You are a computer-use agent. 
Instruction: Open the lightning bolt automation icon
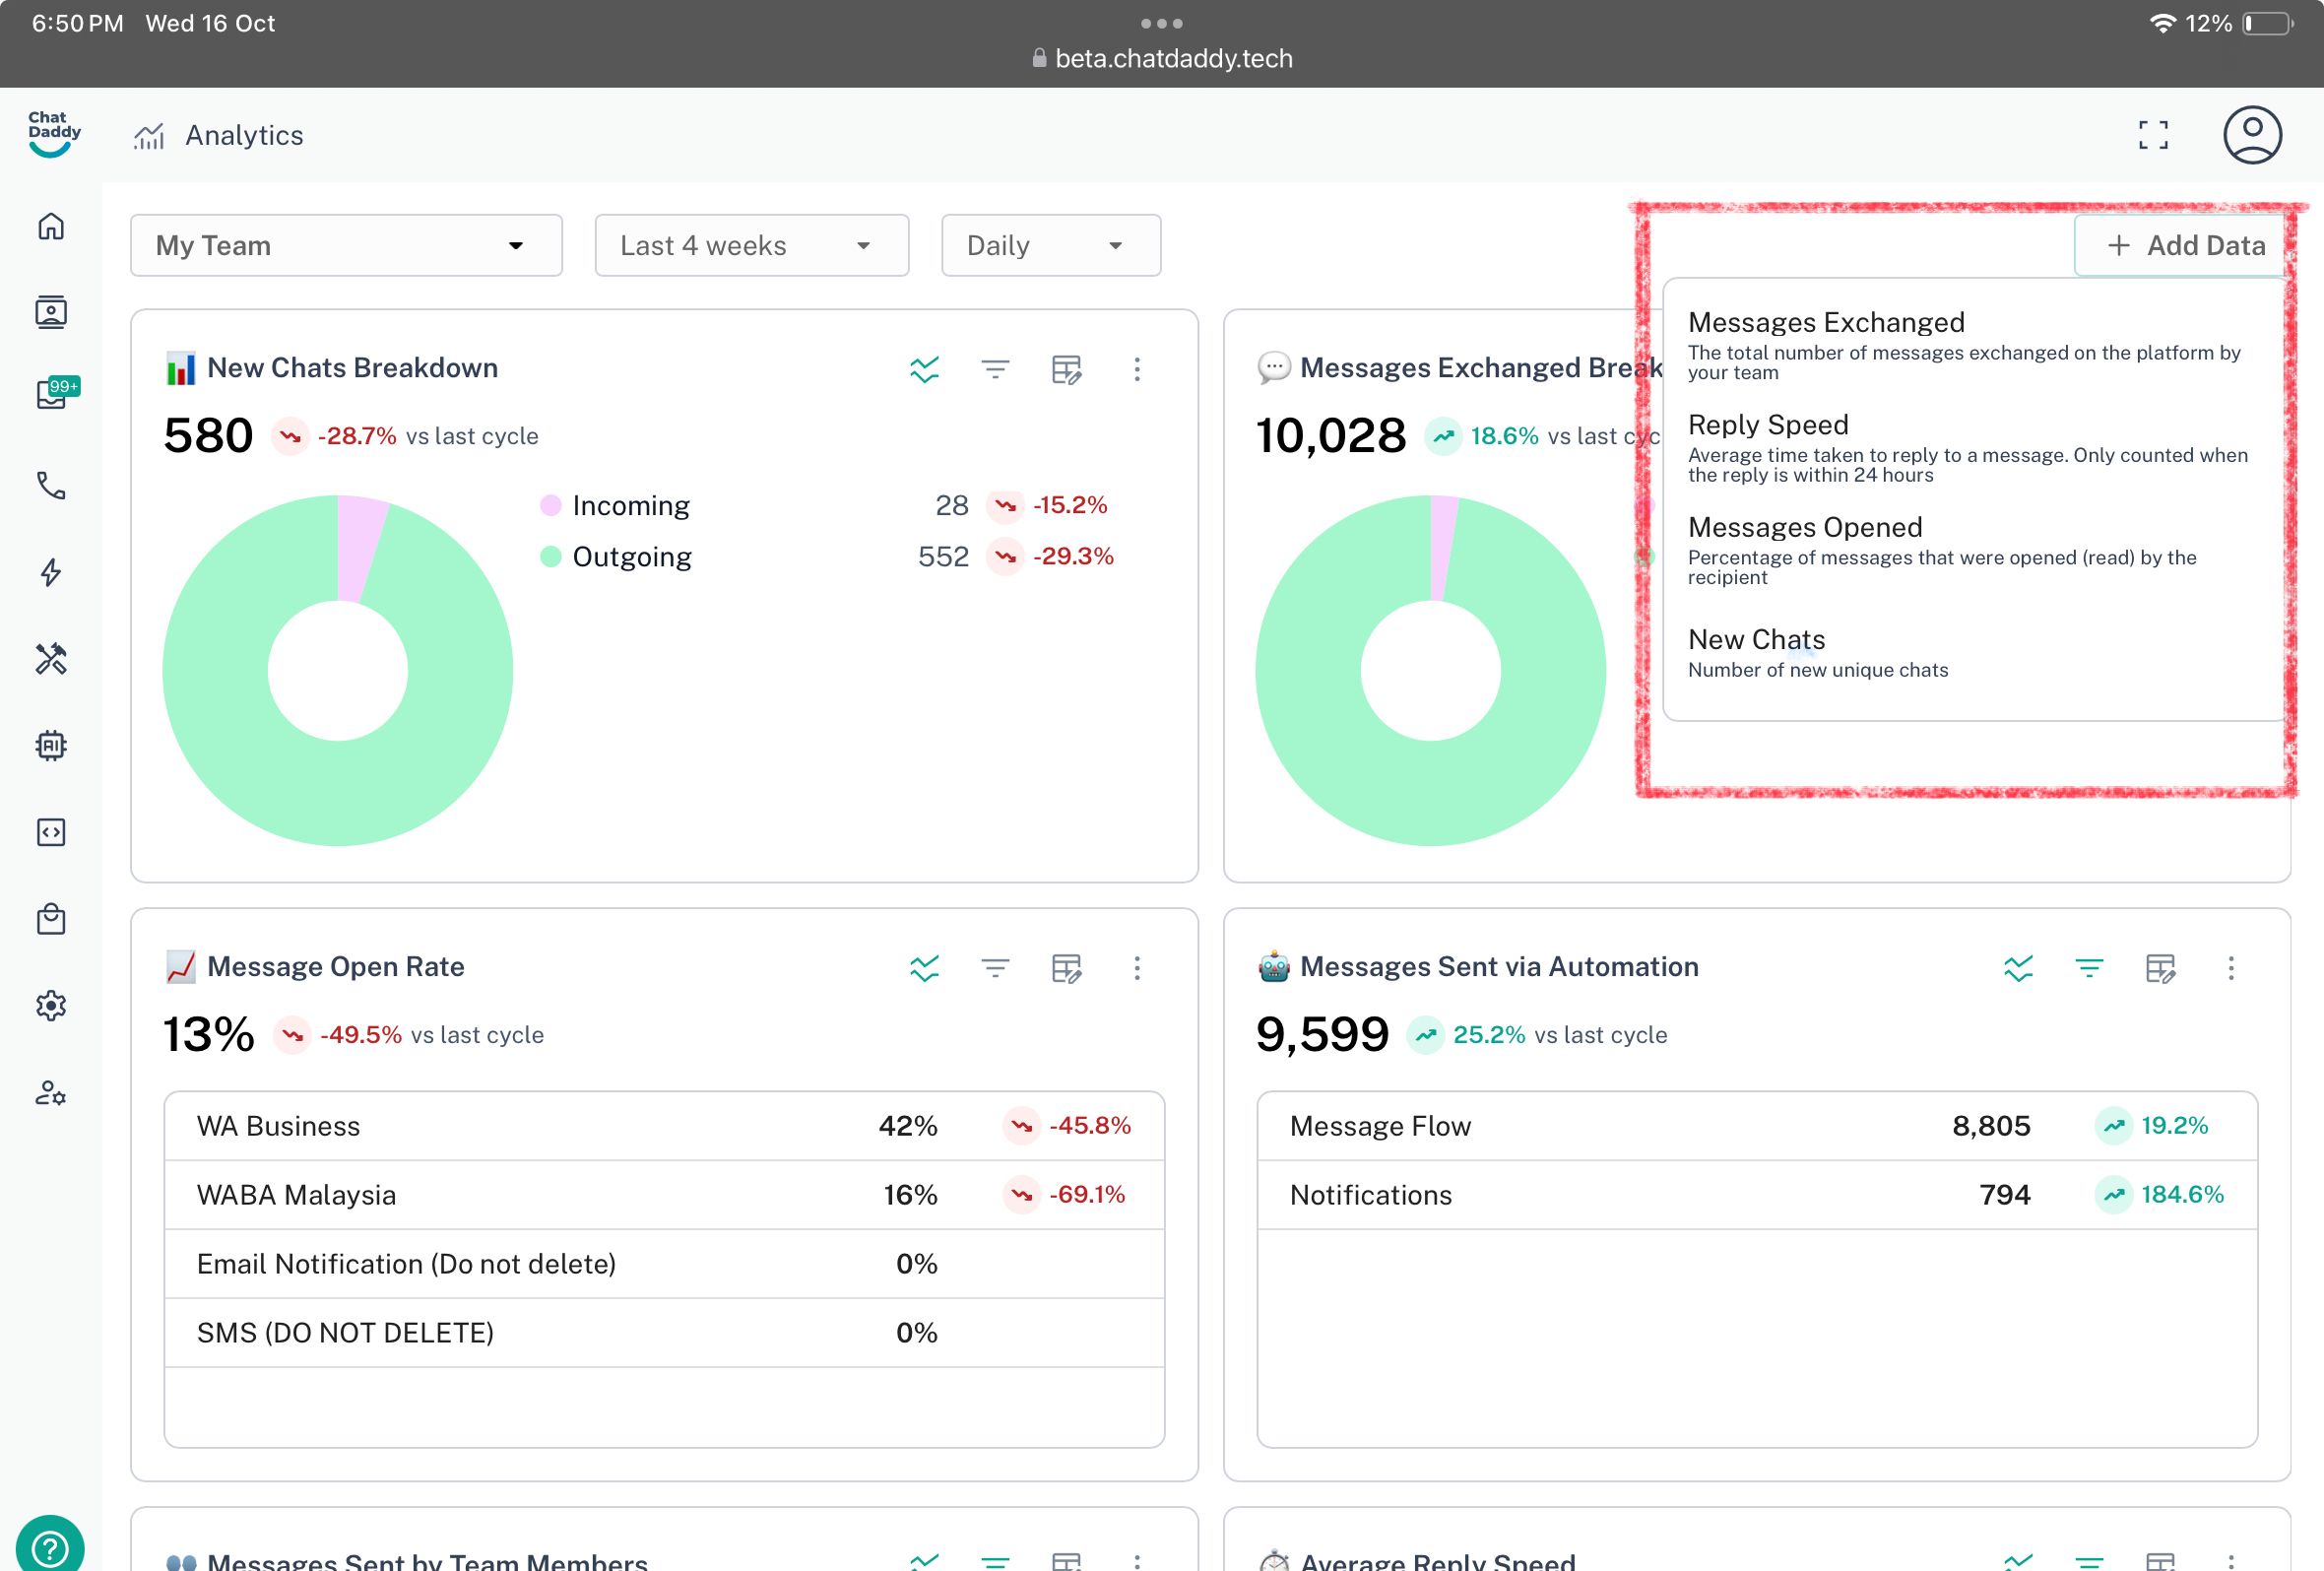click(51, 572)
